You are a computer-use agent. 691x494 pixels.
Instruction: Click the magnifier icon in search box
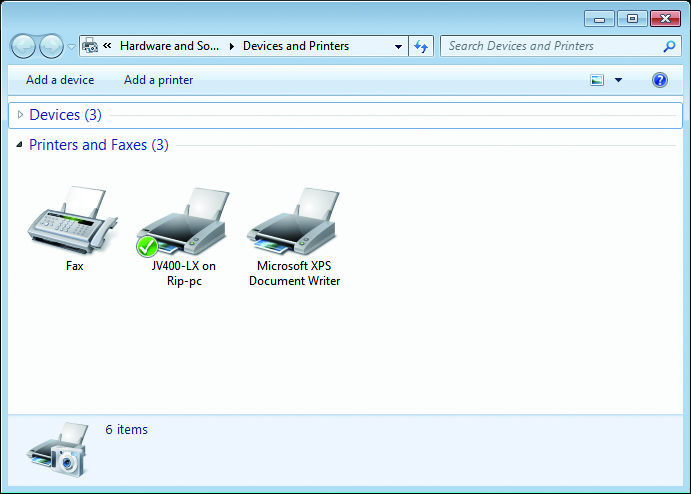(x=669, y=46)
